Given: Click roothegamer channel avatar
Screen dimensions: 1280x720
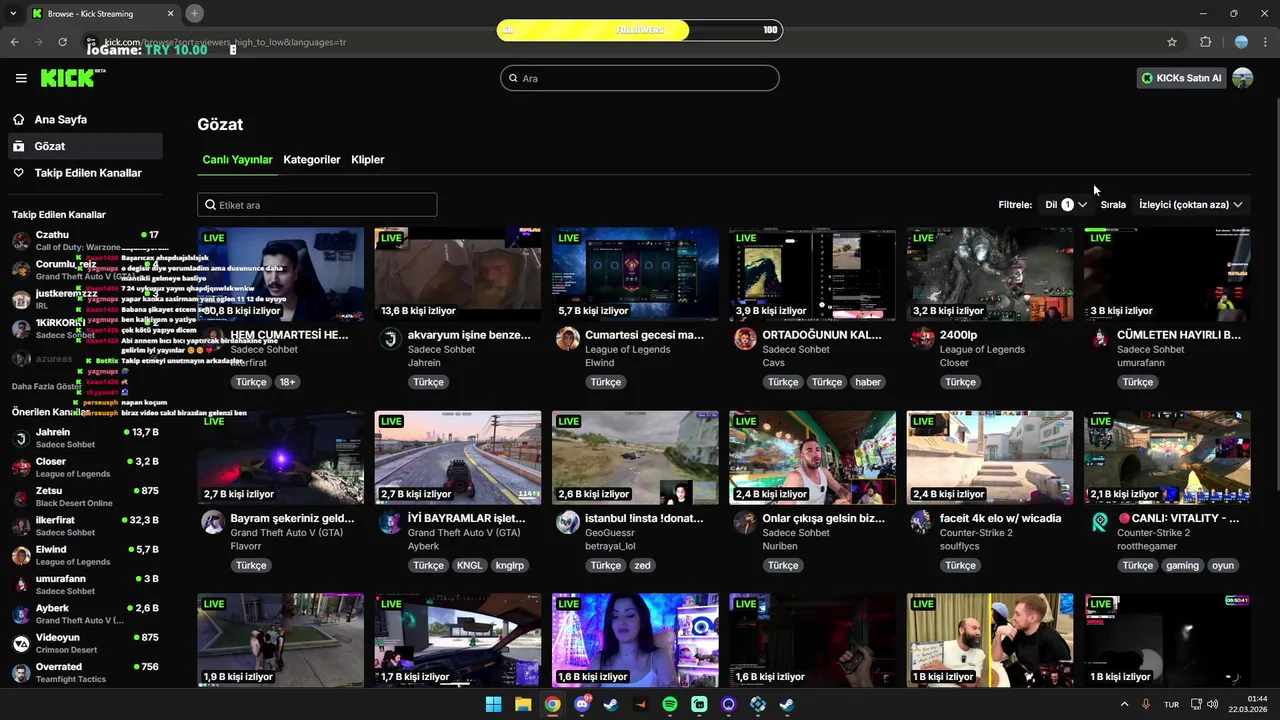Looking at the screenshot, I should point(1100,521).
